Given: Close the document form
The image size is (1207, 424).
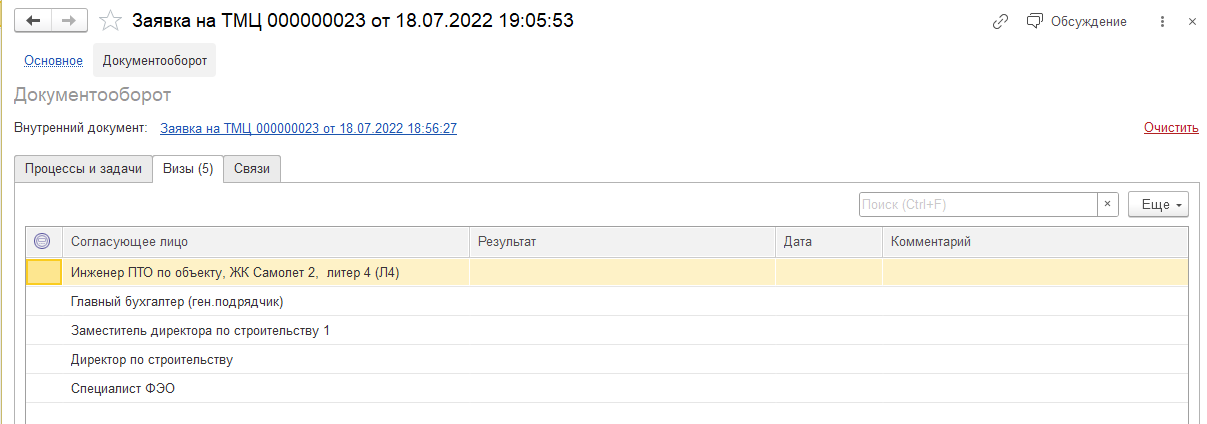Looking at the screenshot, I should point(1192,21).
